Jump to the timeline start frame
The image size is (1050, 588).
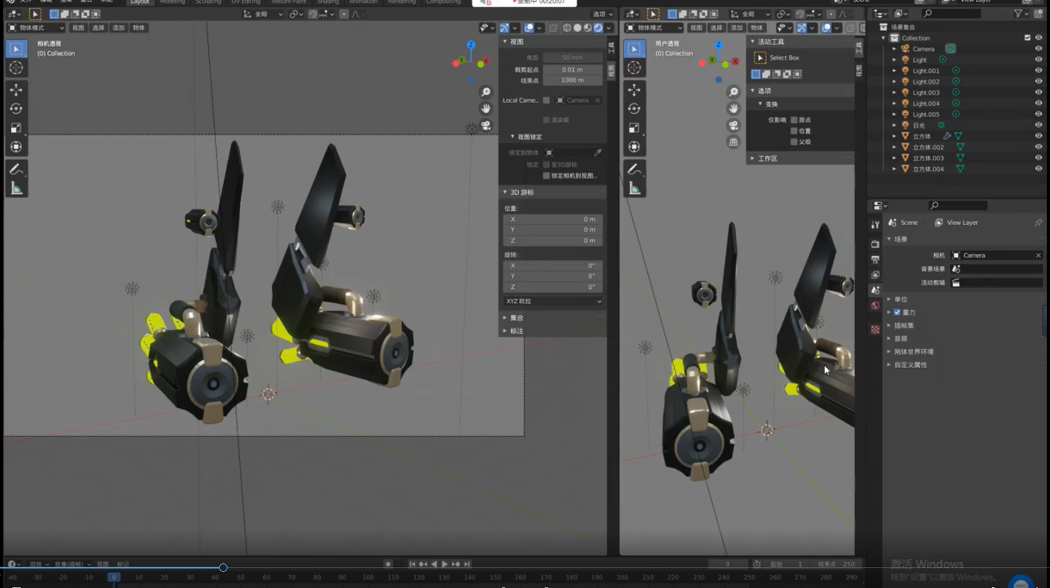click(x=412, y=564)
